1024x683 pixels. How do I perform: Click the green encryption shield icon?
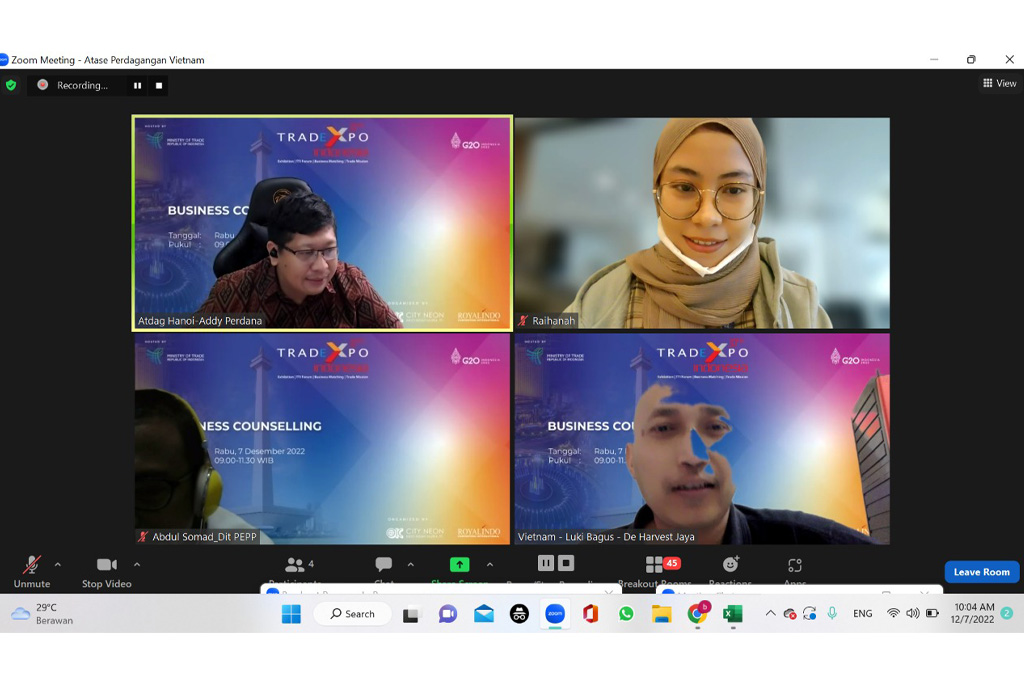[11, 85]
